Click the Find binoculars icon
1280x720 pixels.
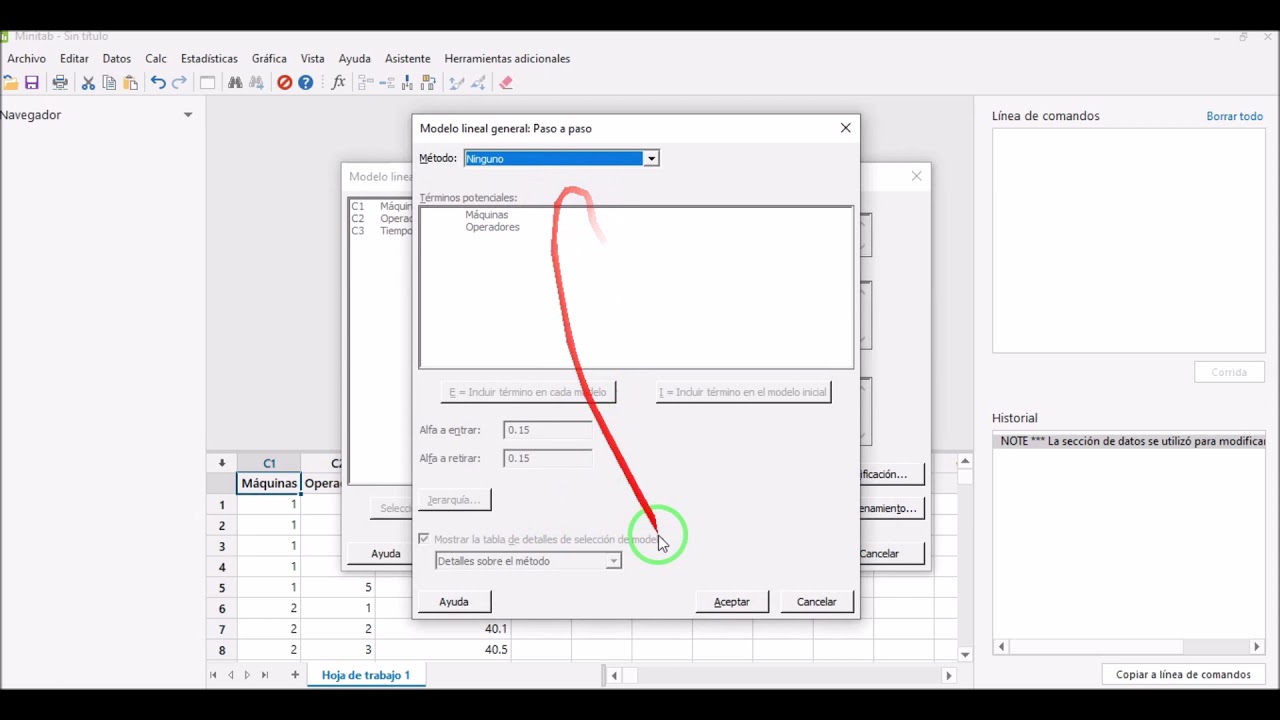pos(235,83)
